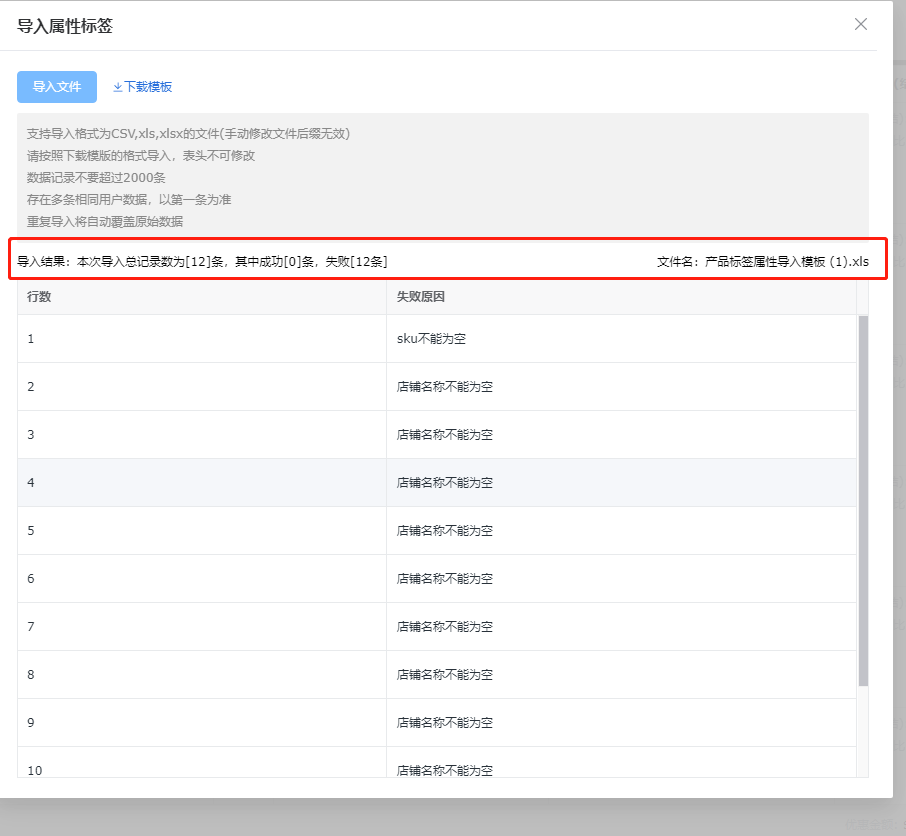The width and height of the screenshot is (906, 836).
Task: Click 店铺名称不能为空 in row 4
Action: click(445, 482)
